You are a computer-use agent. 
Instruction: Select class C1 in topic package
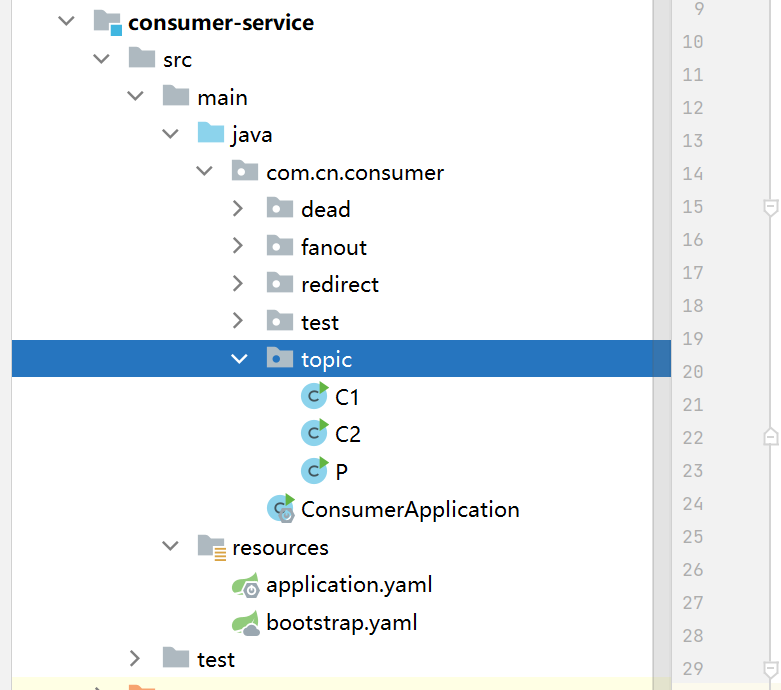tap(347, 397)
